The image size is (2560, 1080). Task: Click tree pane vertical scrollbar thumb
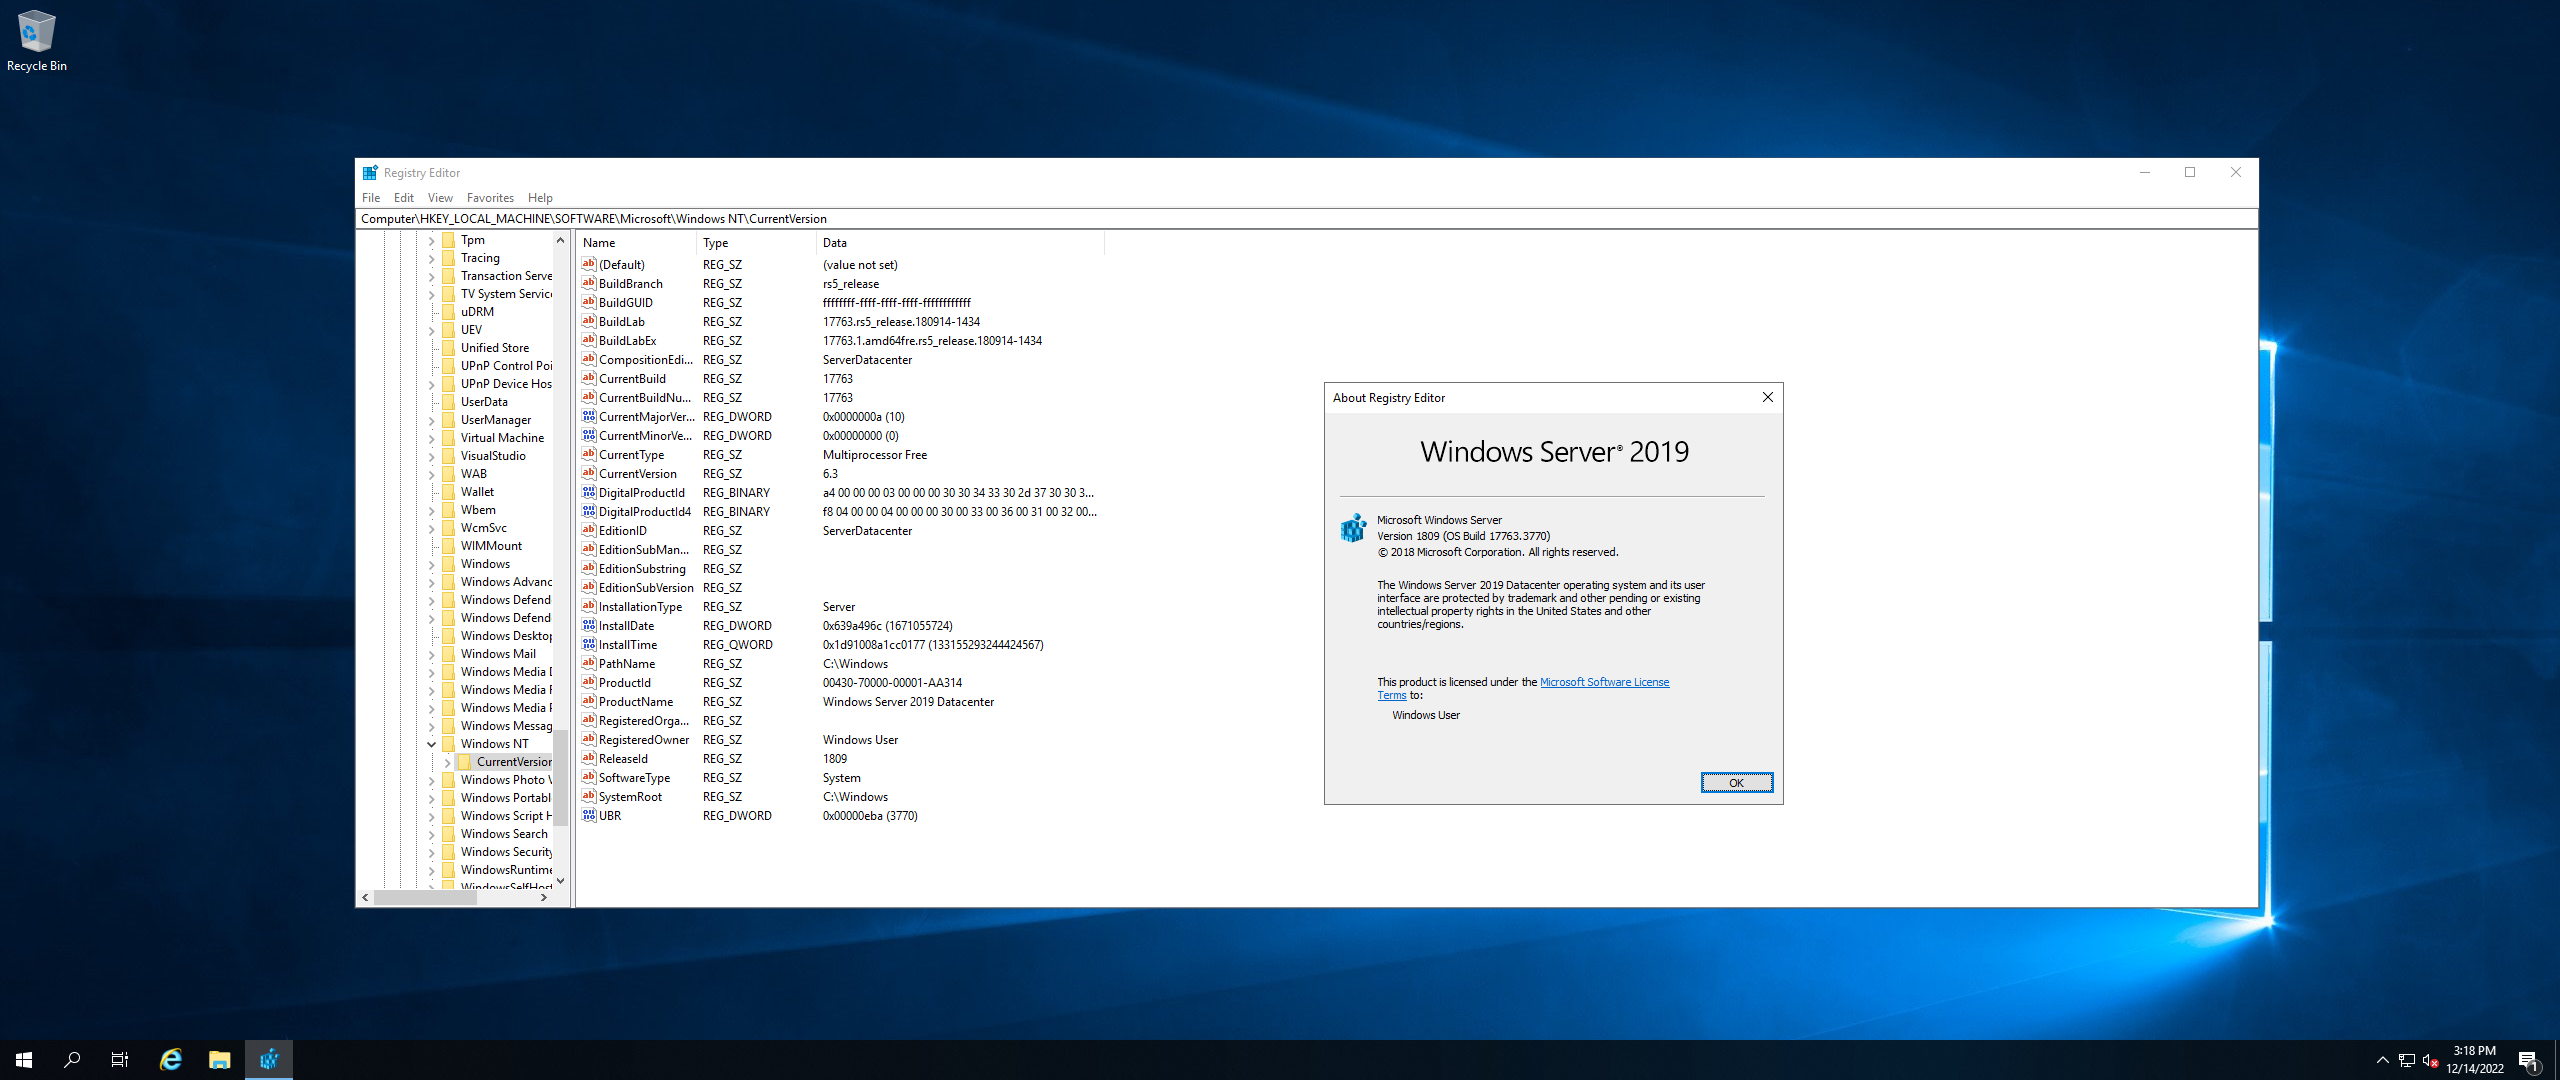tap(561, 778)
